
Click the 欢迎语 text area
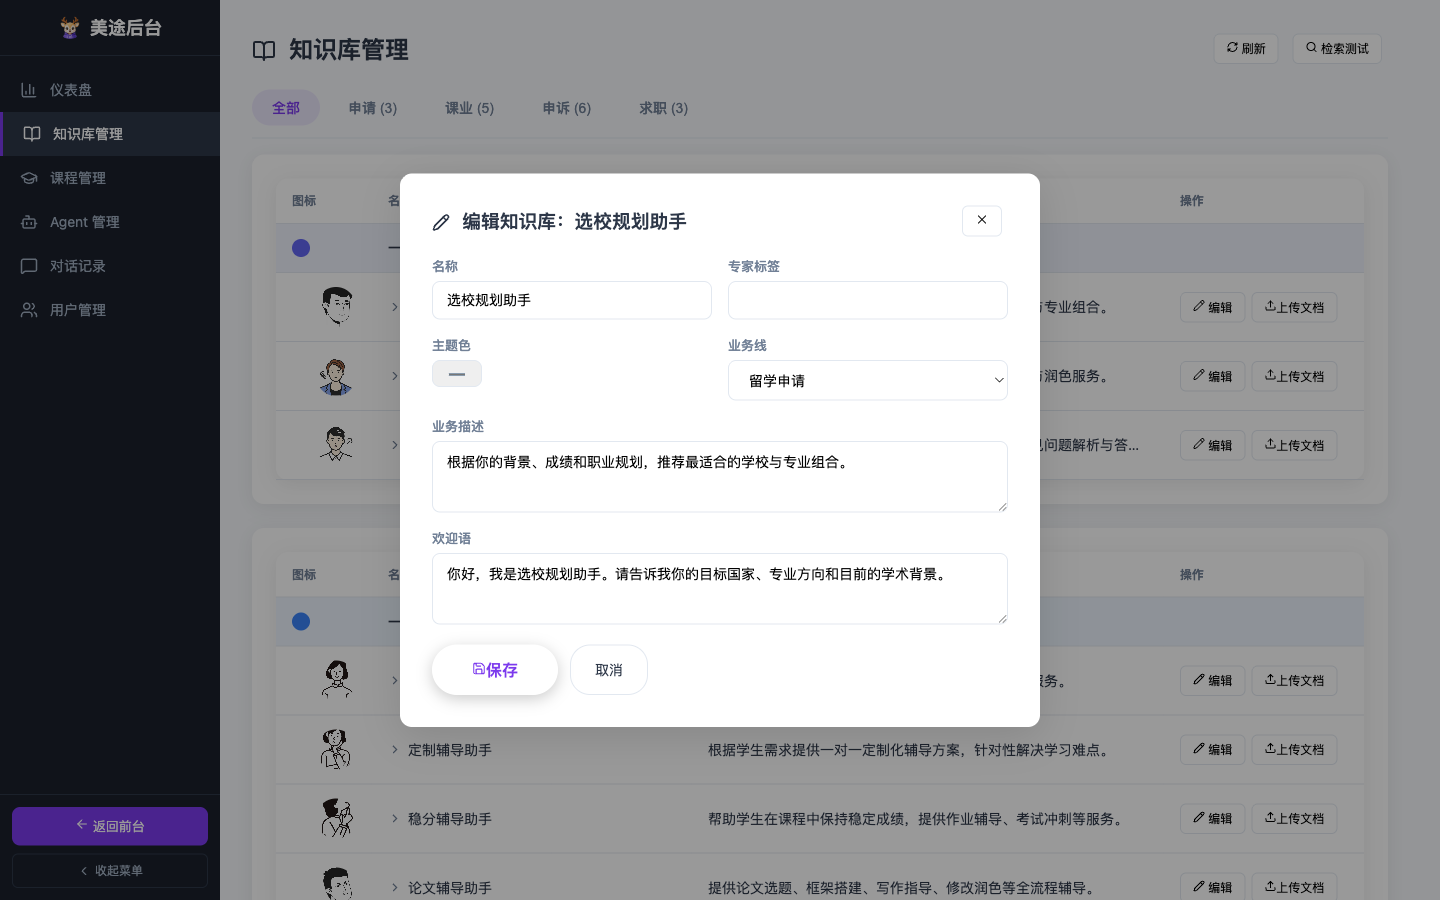point(720,589)
